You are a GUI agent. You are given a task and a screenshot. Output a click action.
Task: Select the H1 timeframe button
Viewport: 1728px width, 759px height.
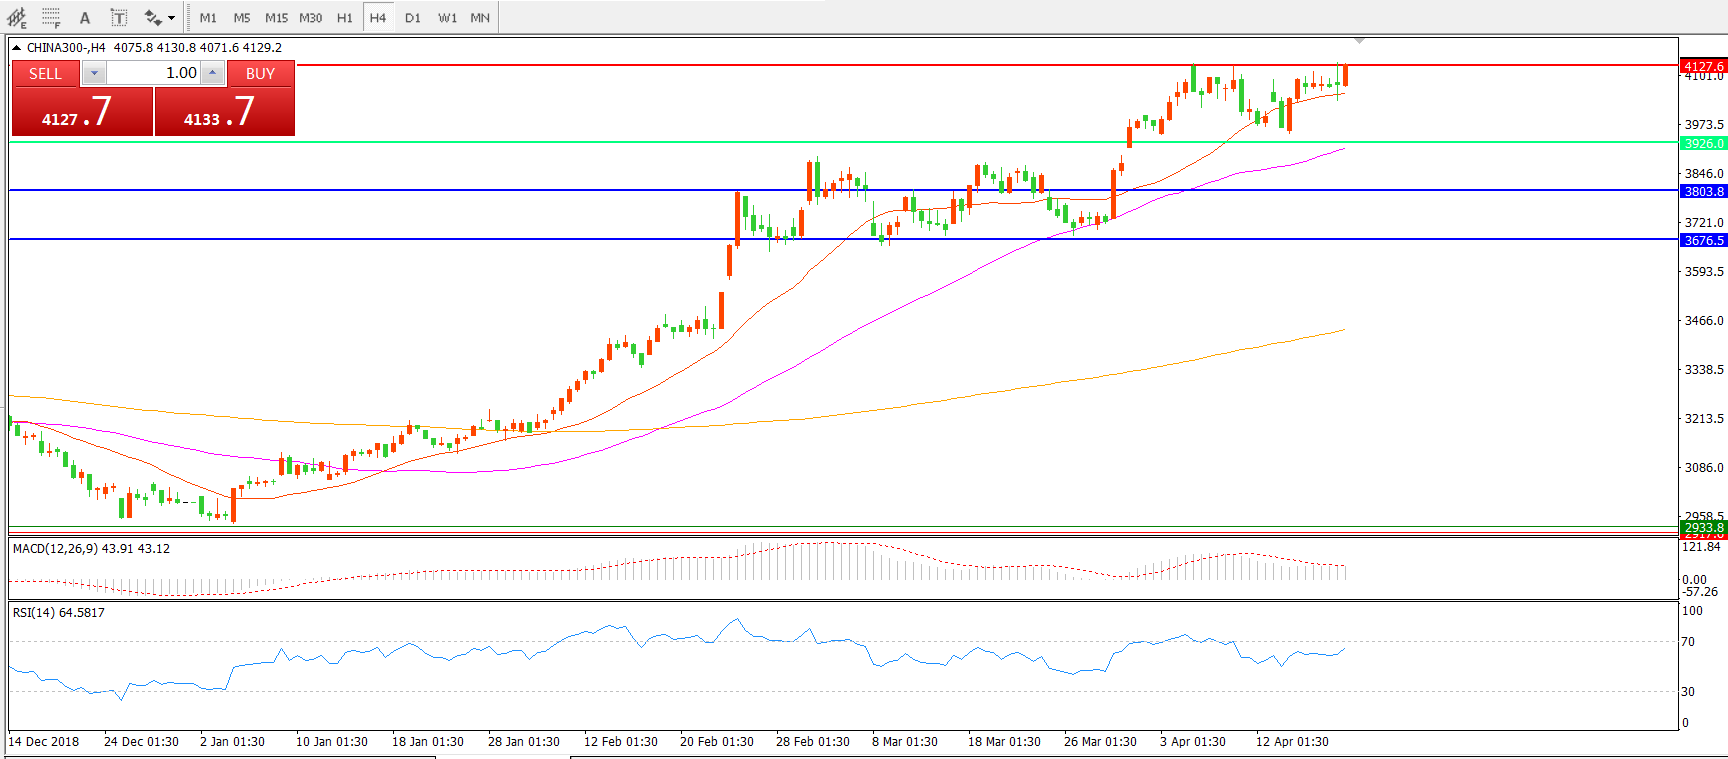[x=344, y=18]
